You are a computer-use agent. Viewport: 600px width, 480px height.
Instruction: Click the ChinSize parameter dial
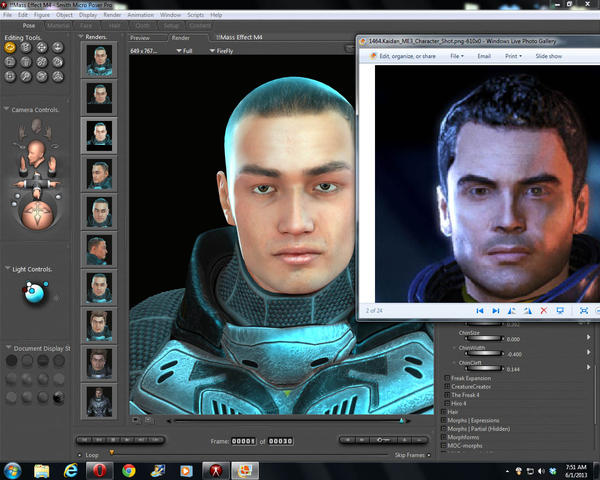[484, 338]
